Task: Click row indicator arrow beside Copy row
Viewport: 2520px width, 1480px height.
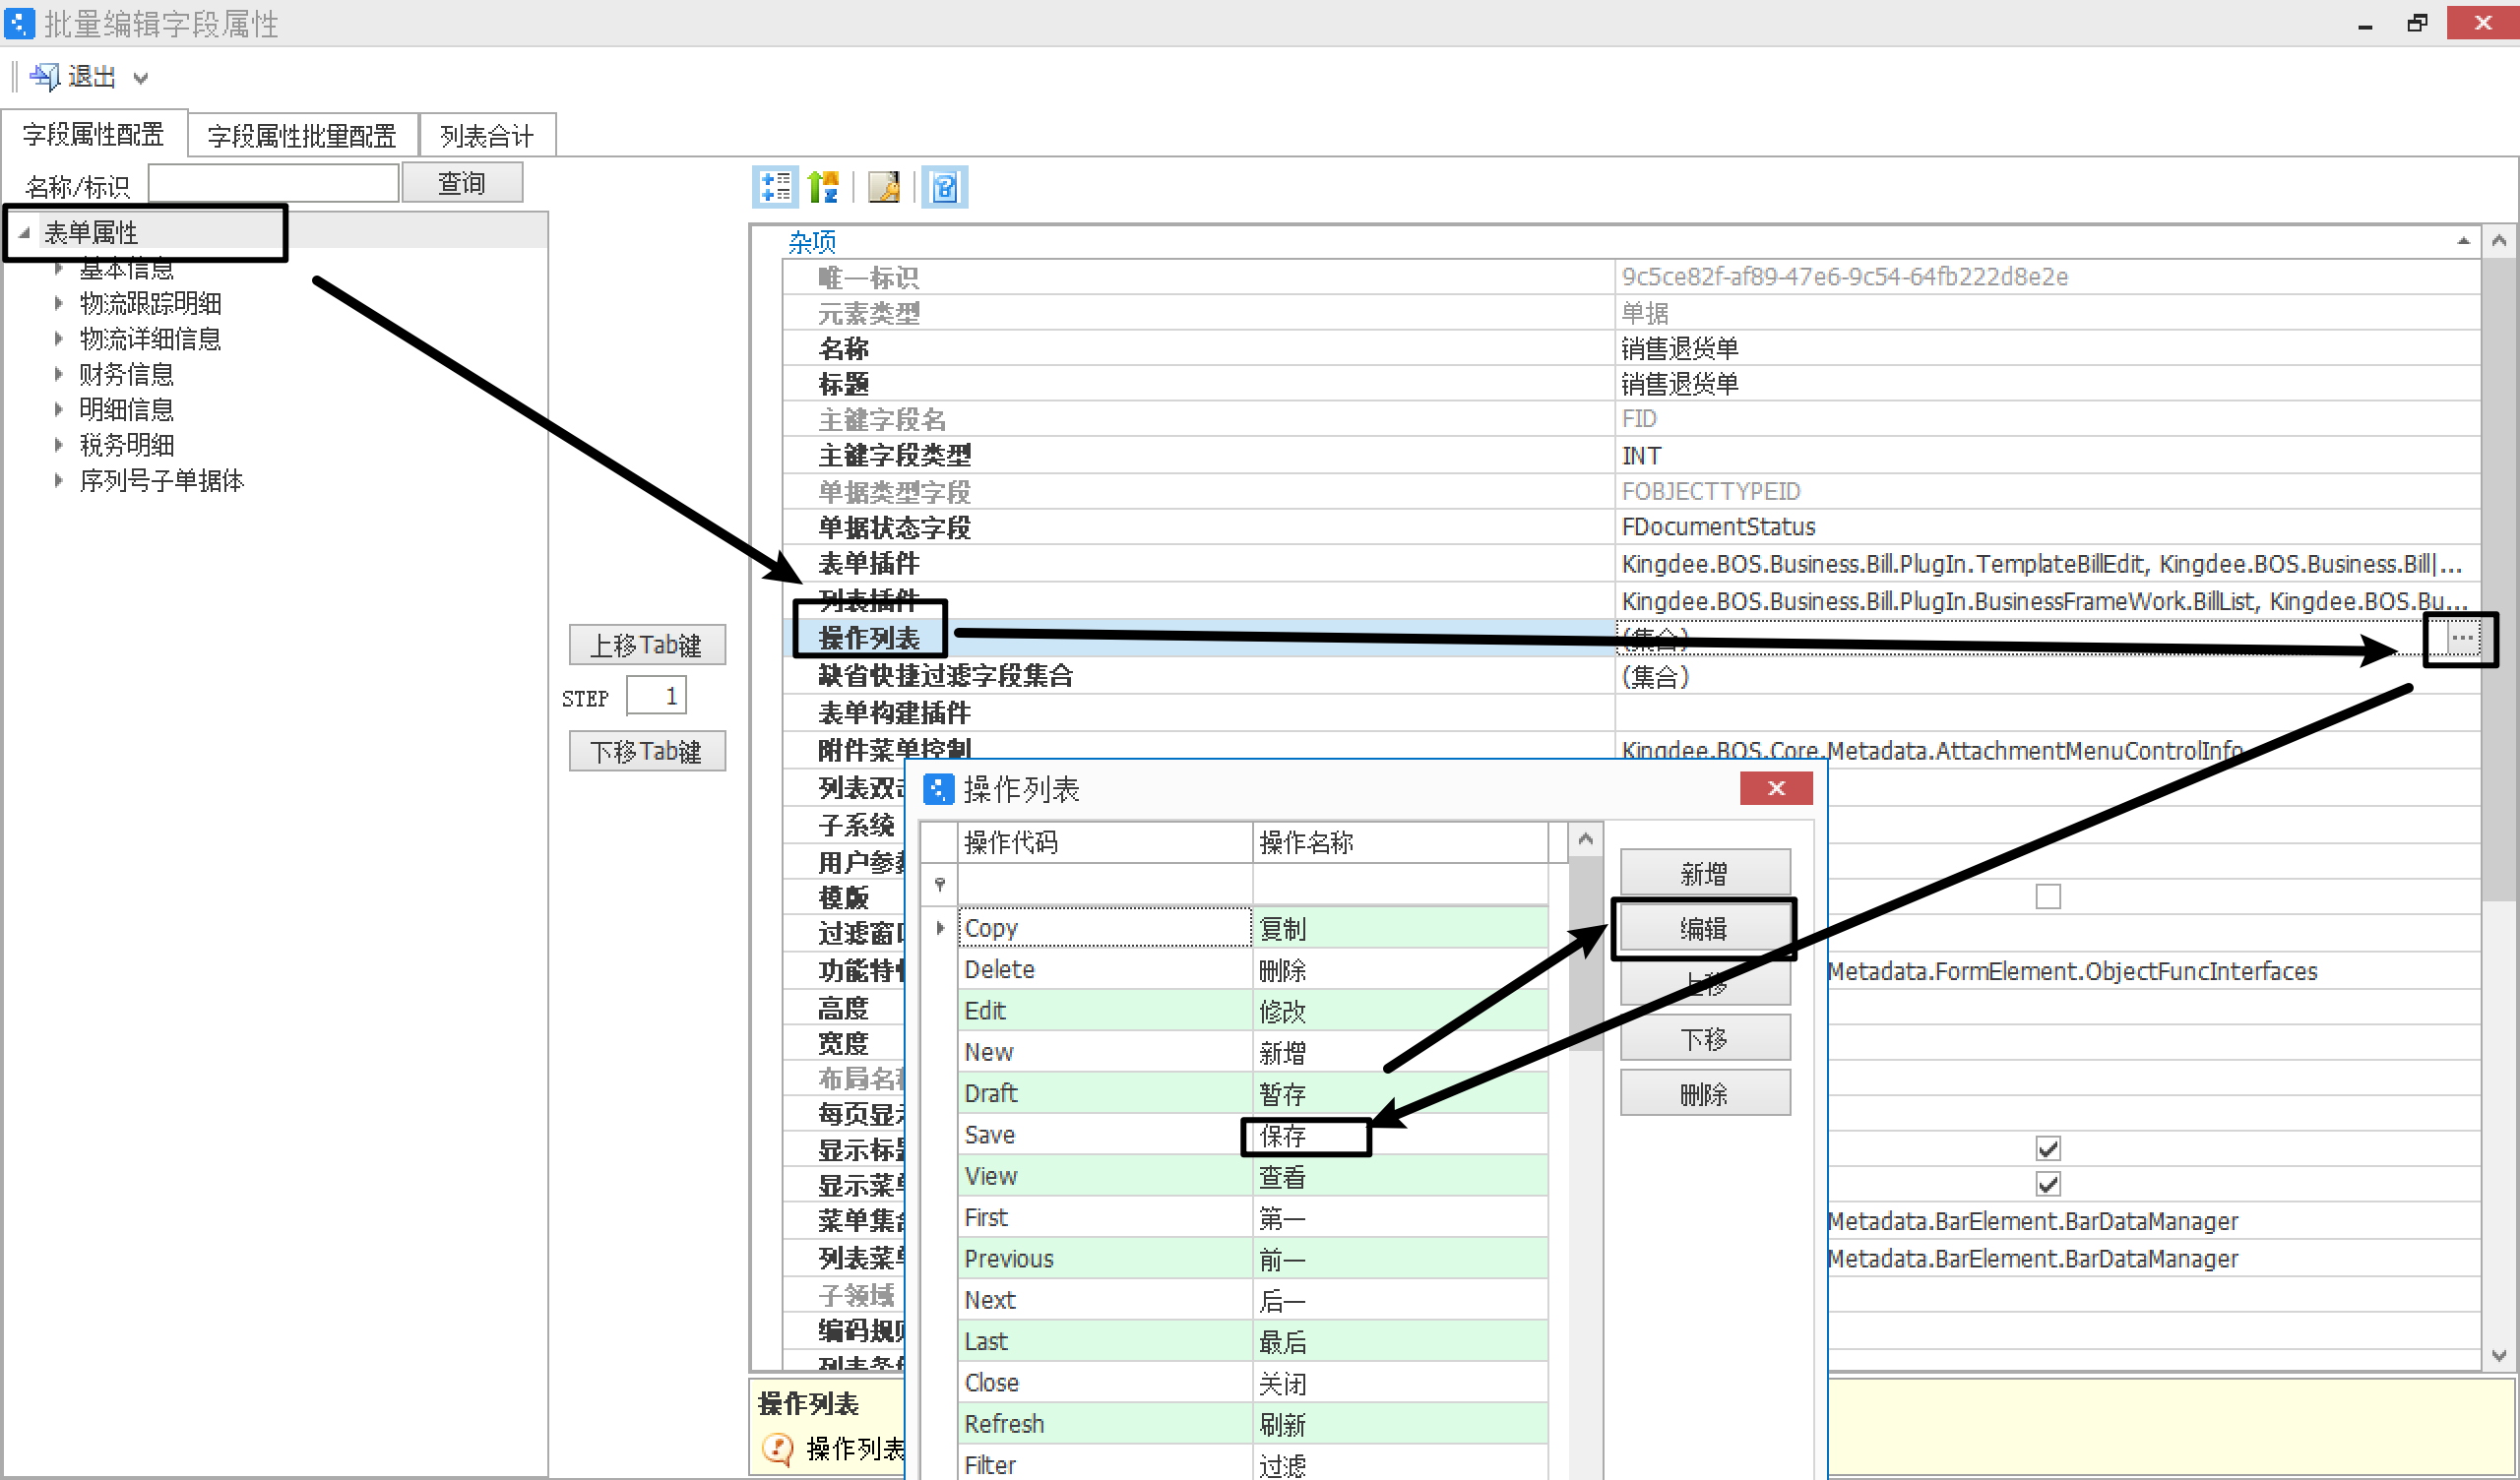Action: [x=940, y=929]
